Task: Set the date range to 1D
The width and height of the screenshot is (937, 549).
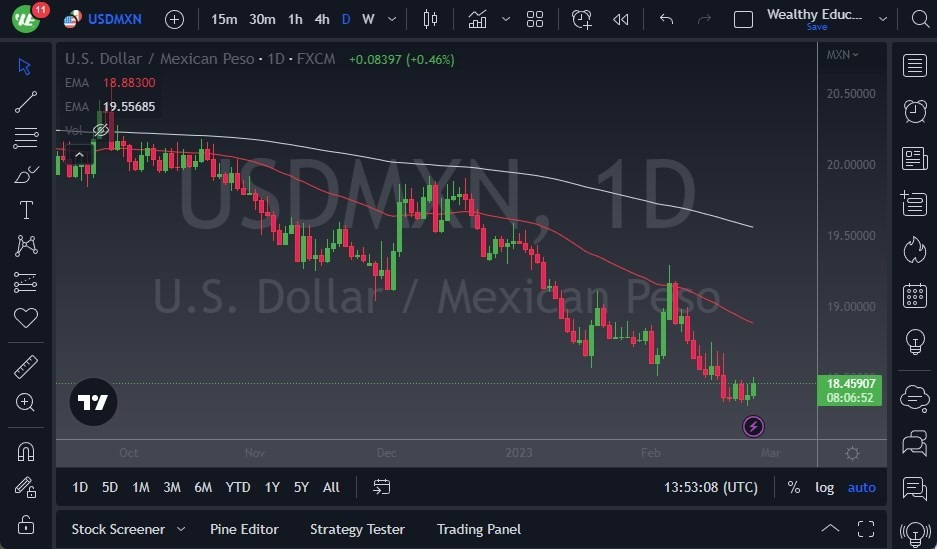Action: (80, 487)
